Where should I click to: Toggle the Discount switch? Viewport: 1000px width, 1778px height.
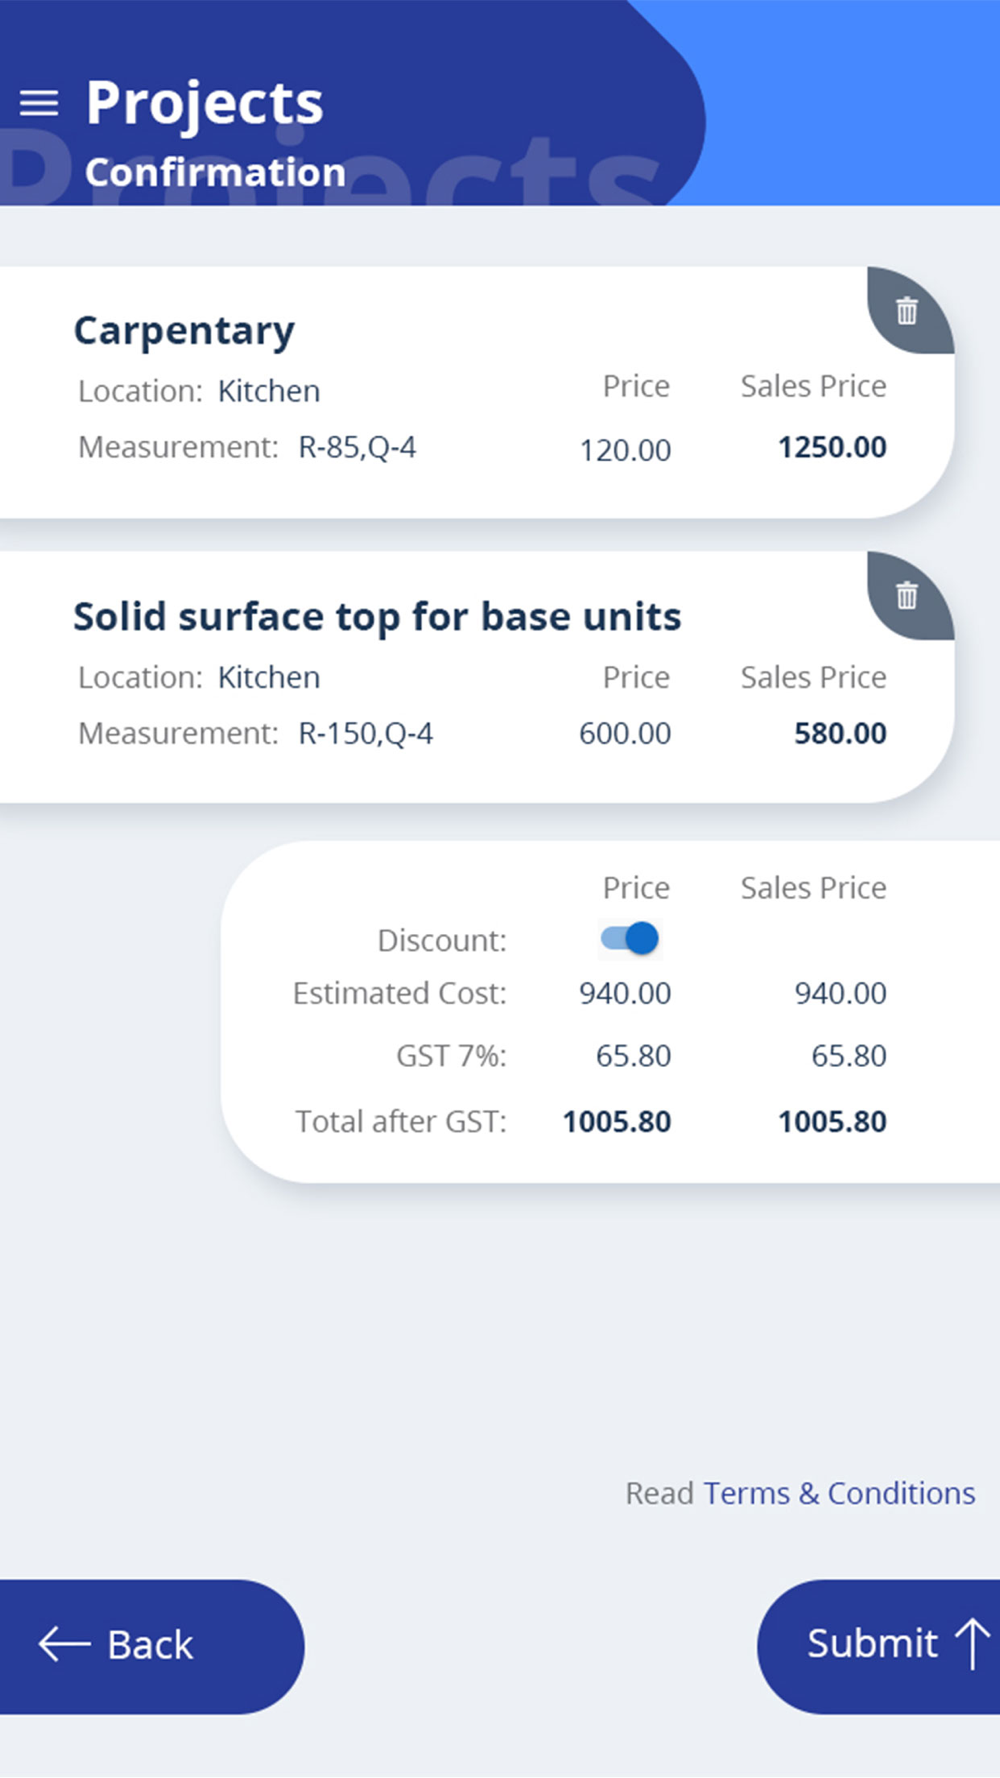point(630,938)
